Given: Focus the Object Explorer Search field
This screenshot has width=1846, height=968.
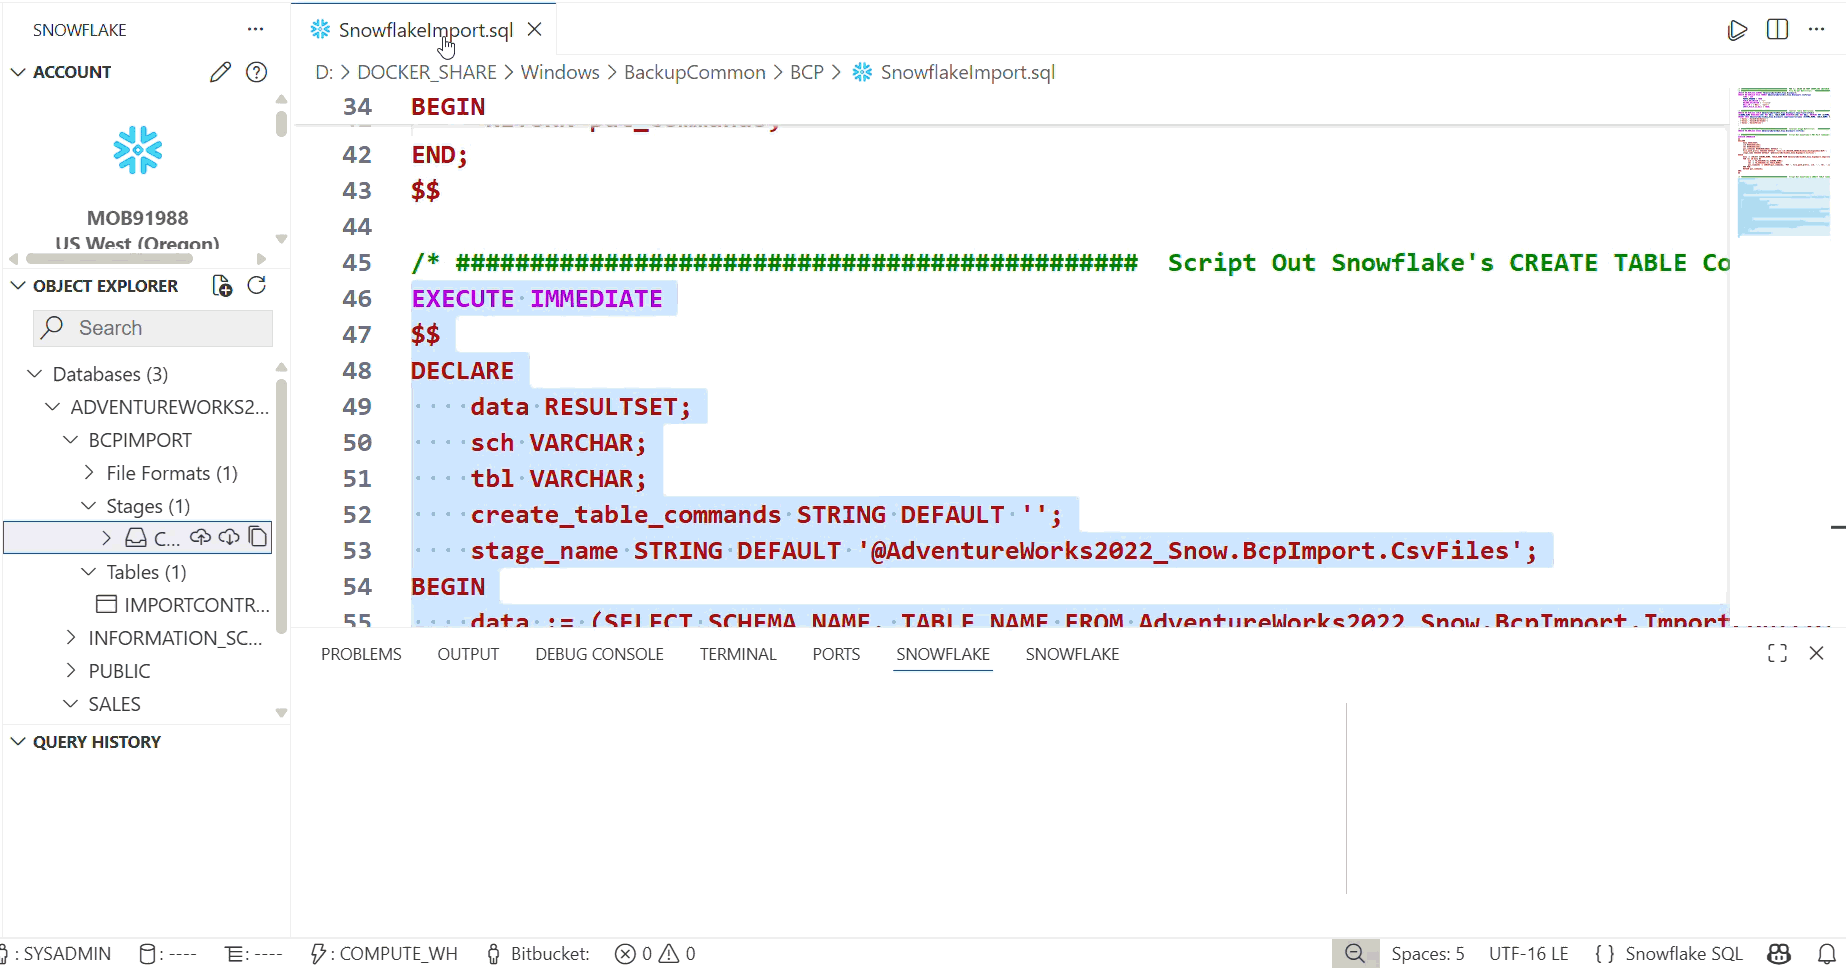Looking at the screenshot, I should (153, 328).
